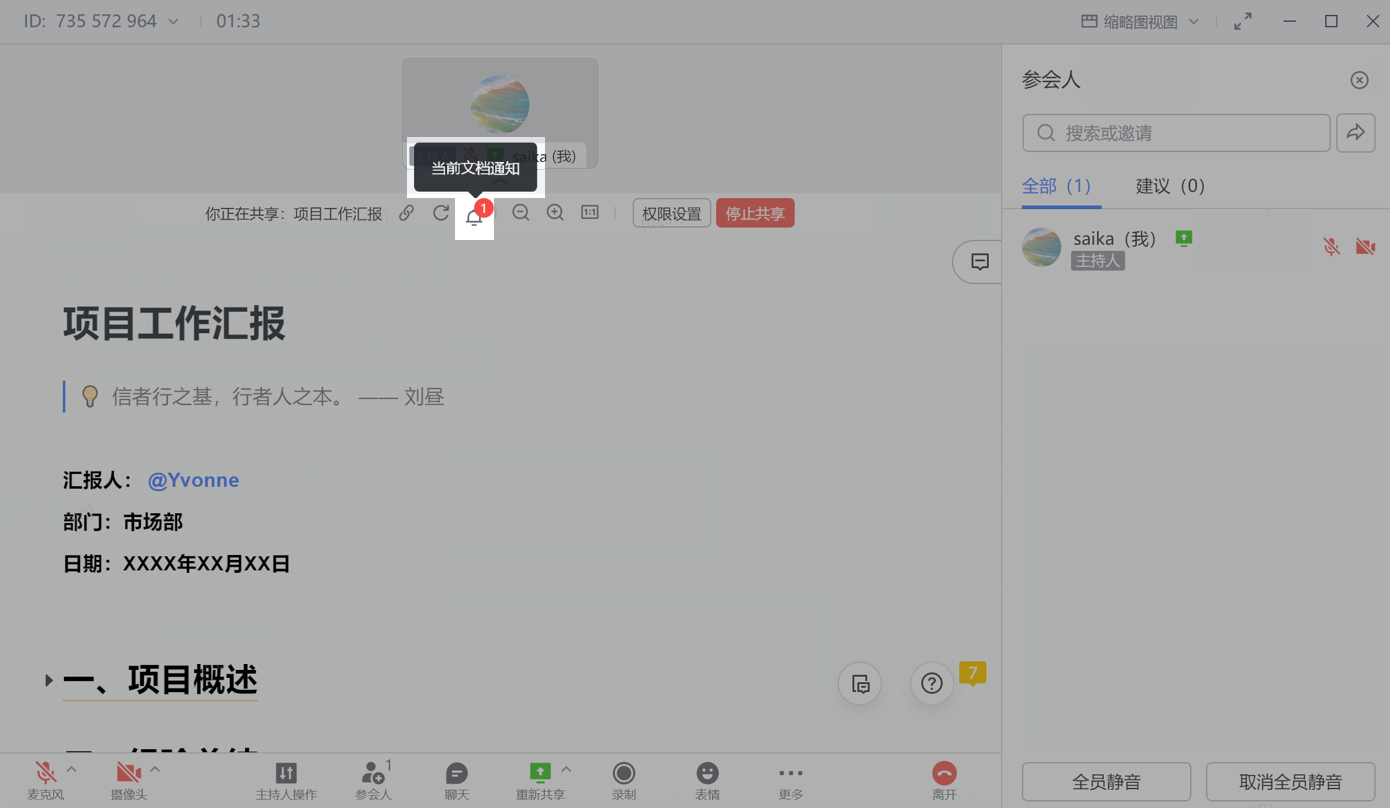1390x808 pixels.
Task: Unmute the microphone in bottom toolbar
Action: click(45, 780)
